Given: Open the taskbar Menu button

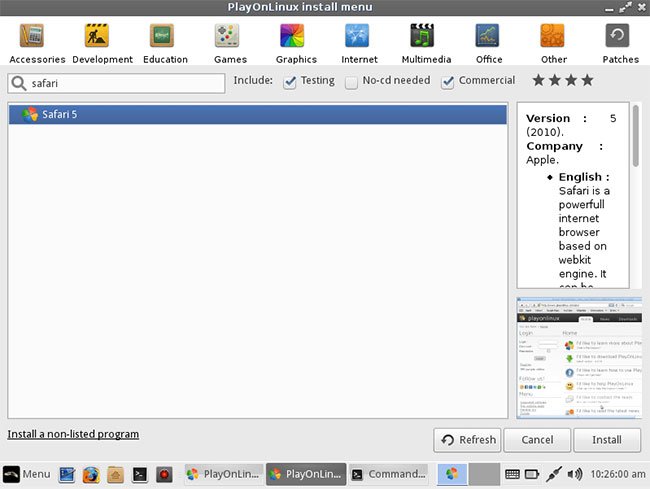Looking at the screenshot, I should tap(27, 474).
